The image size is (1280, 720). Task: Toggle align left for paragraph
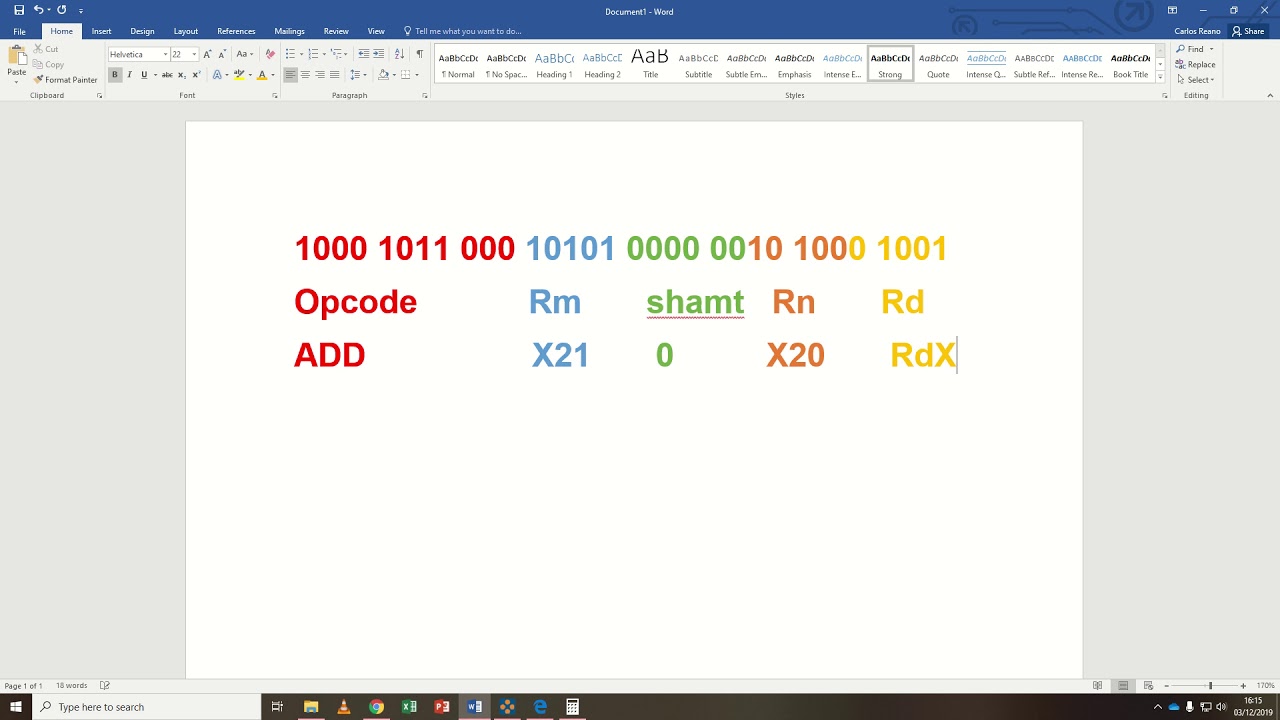[290, 75]
